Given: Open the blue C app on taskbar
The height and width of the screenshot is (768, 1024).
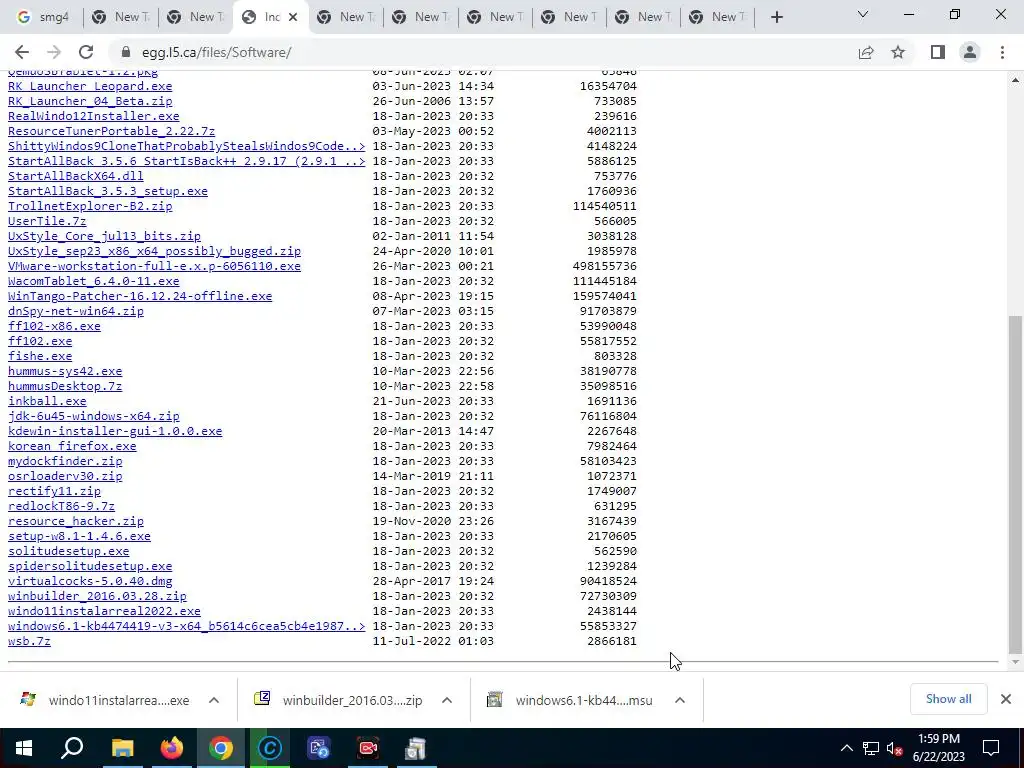Looking at the screenshot, I should point(270,748).
